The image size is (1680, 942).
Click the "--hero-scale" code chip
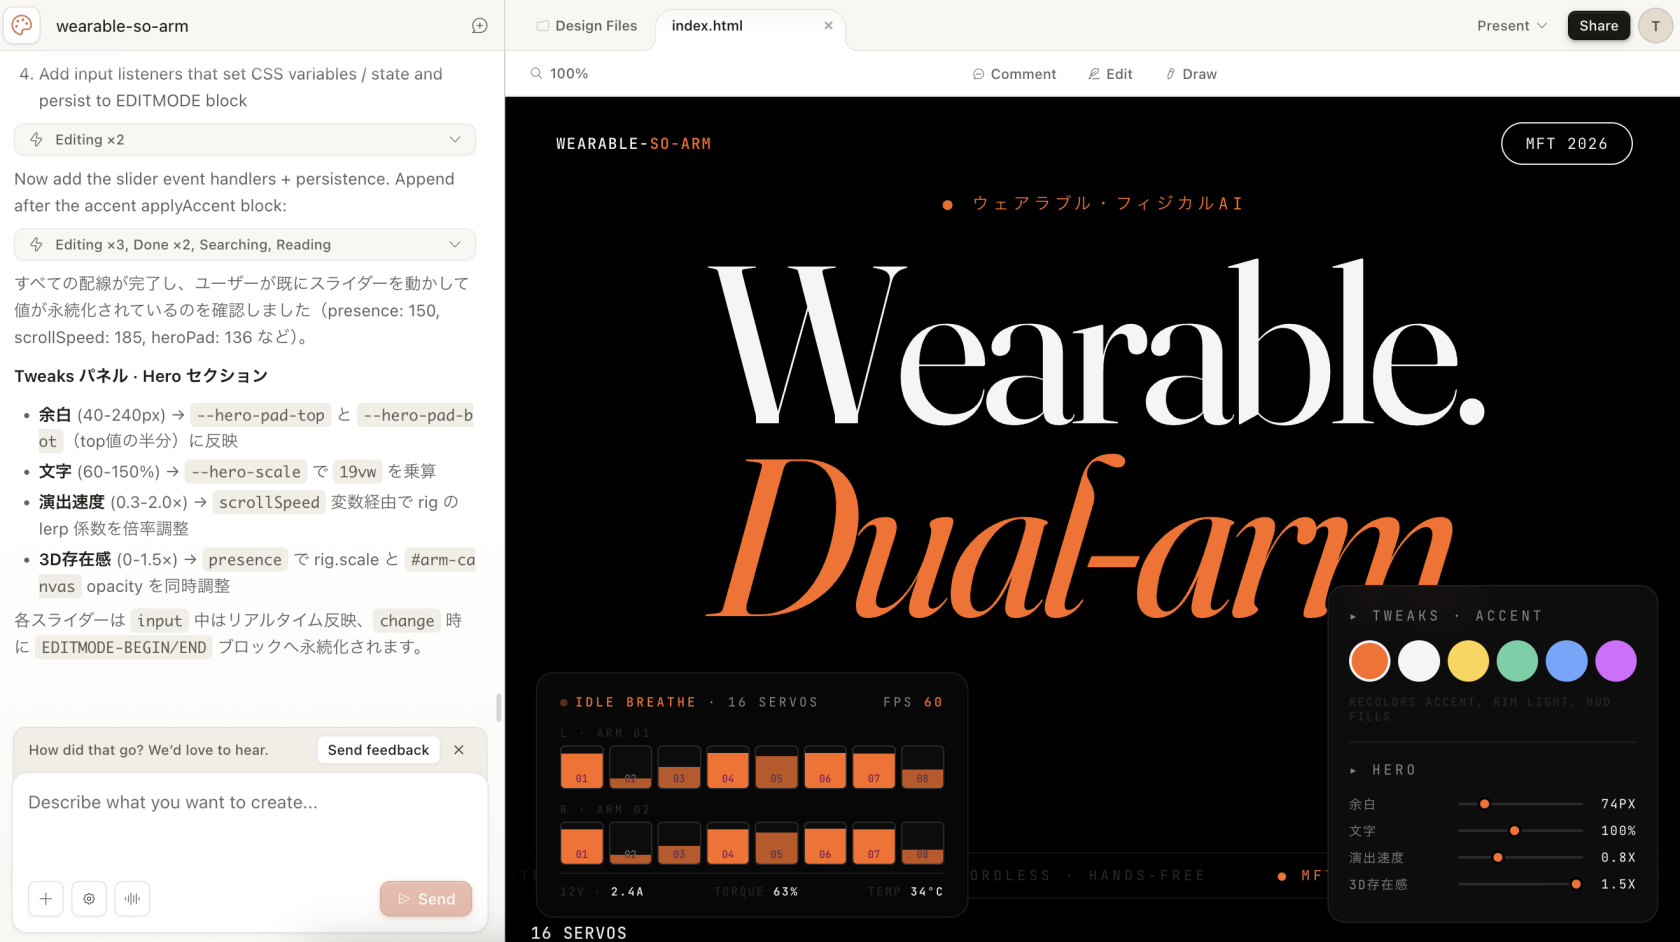(x=246, y=472)
